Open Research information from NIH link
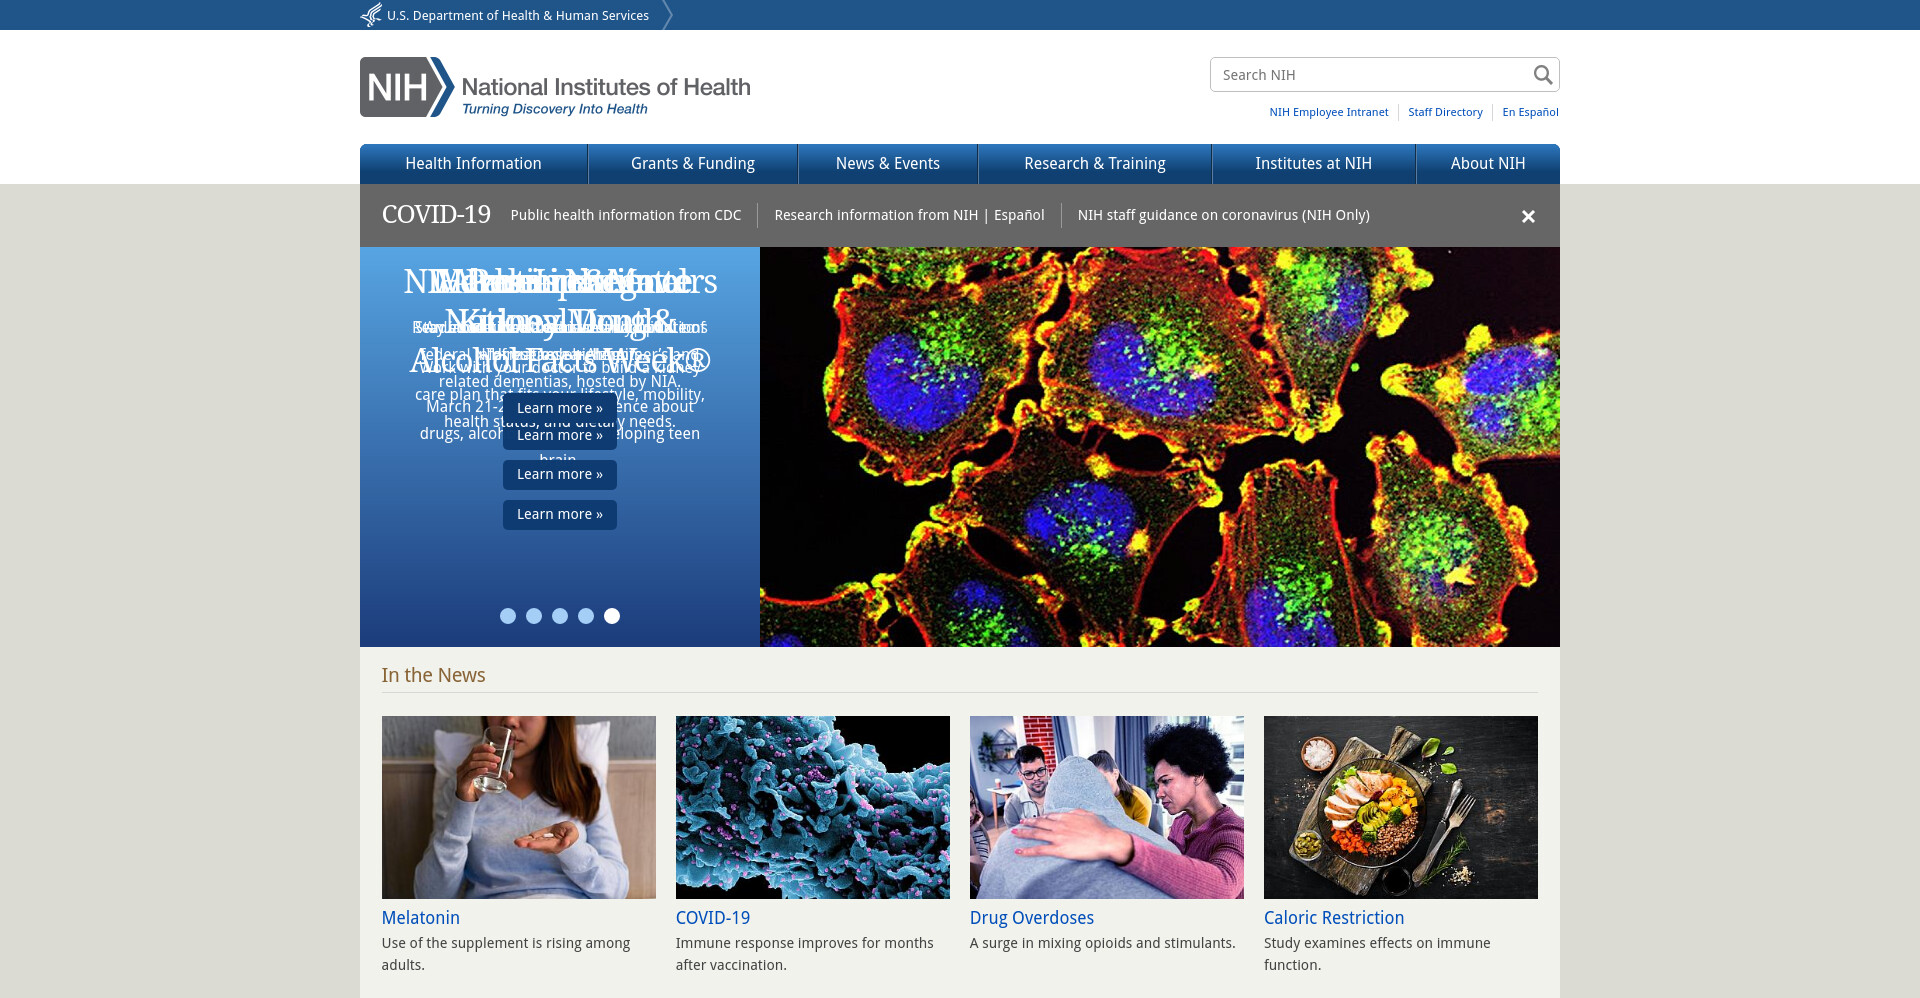The height and width of the screenshot is (998, 1920). 876,215
